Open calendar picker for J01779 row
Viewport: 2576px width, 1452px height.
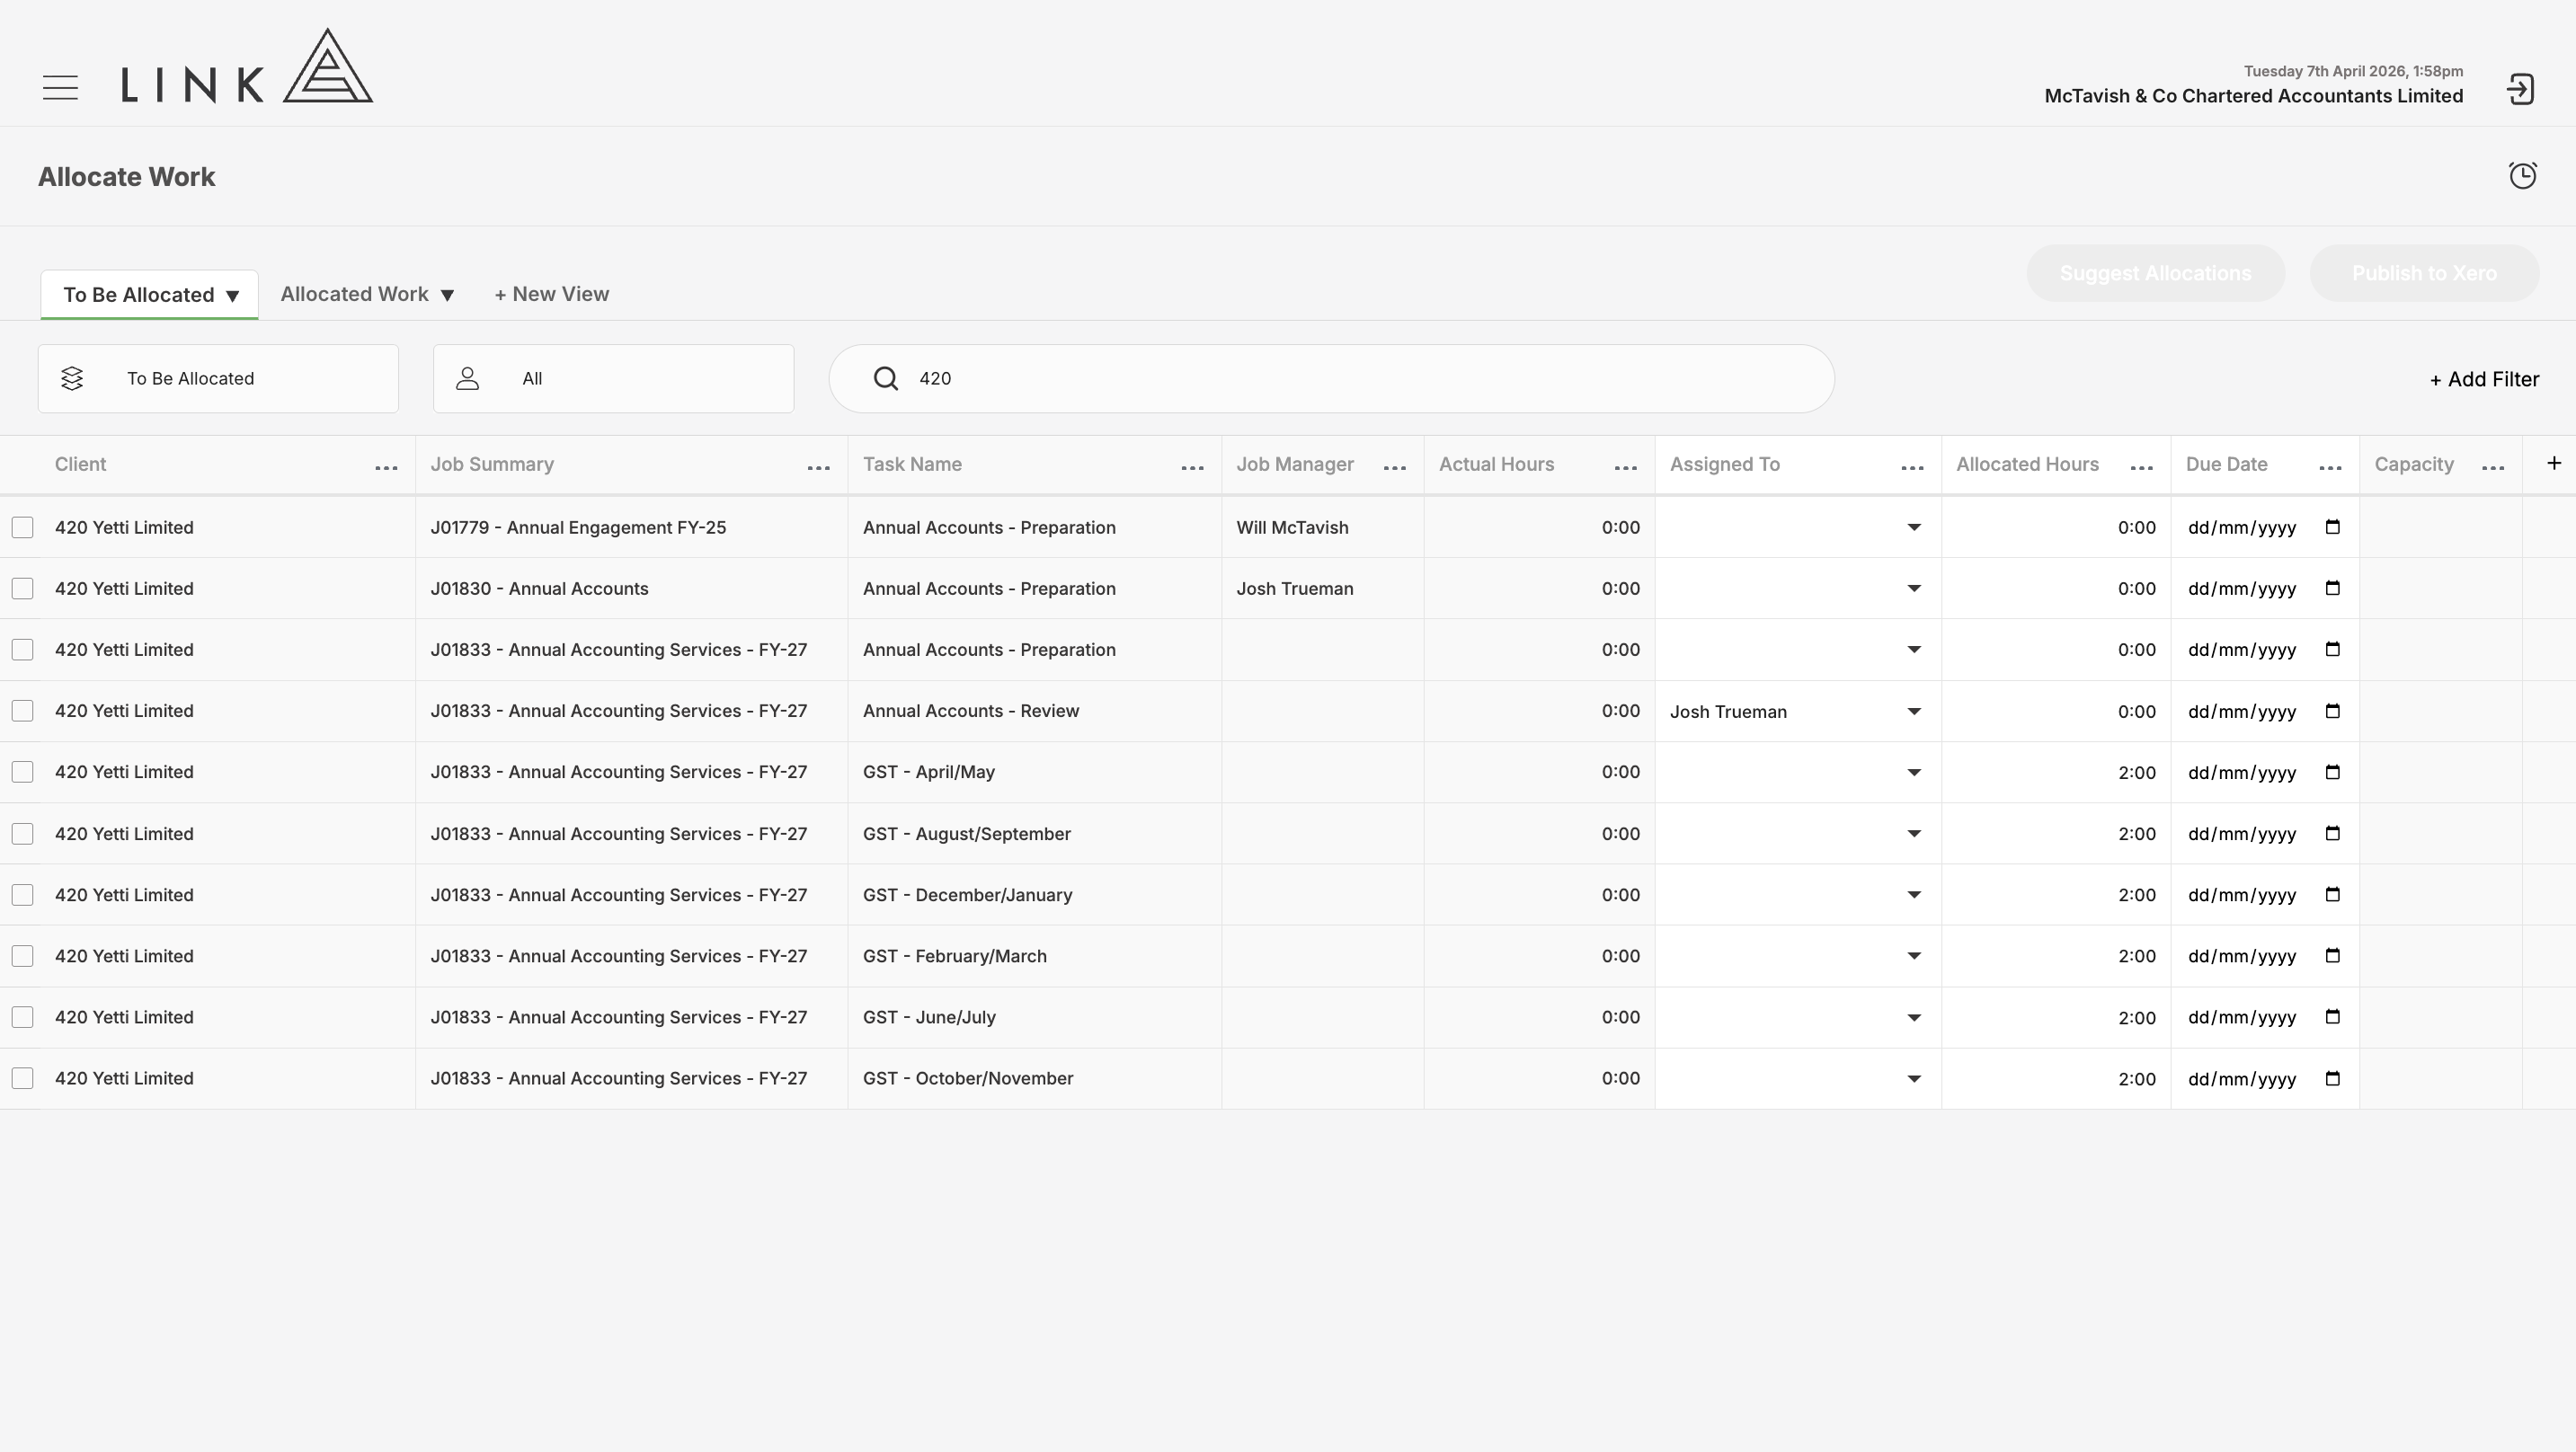point(2333,527)
